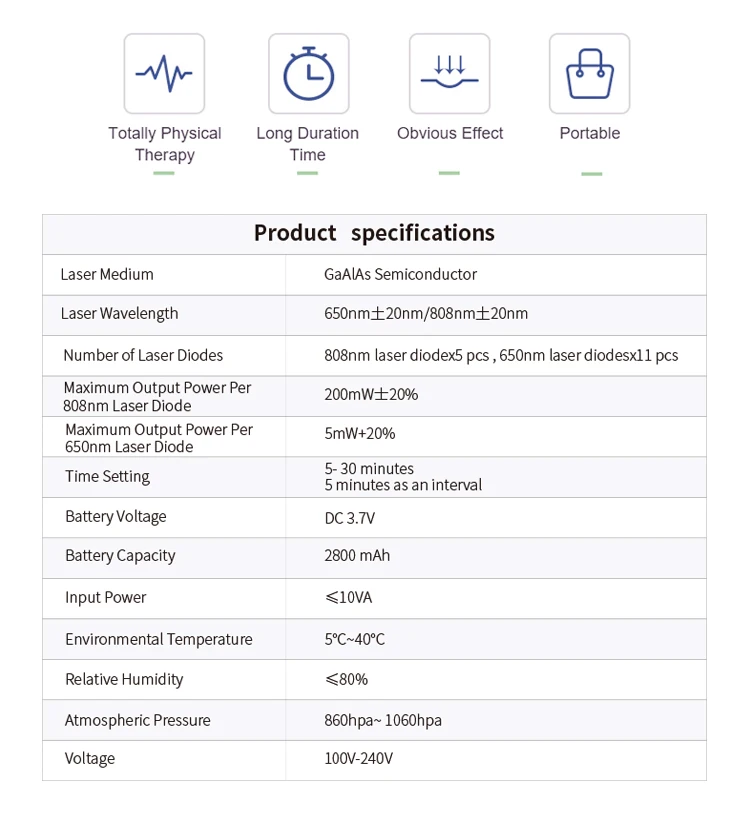The image size is (750, 817).
Task: Select the 'DC 3.7V' battery voltage value
Action: pos(349,517)
